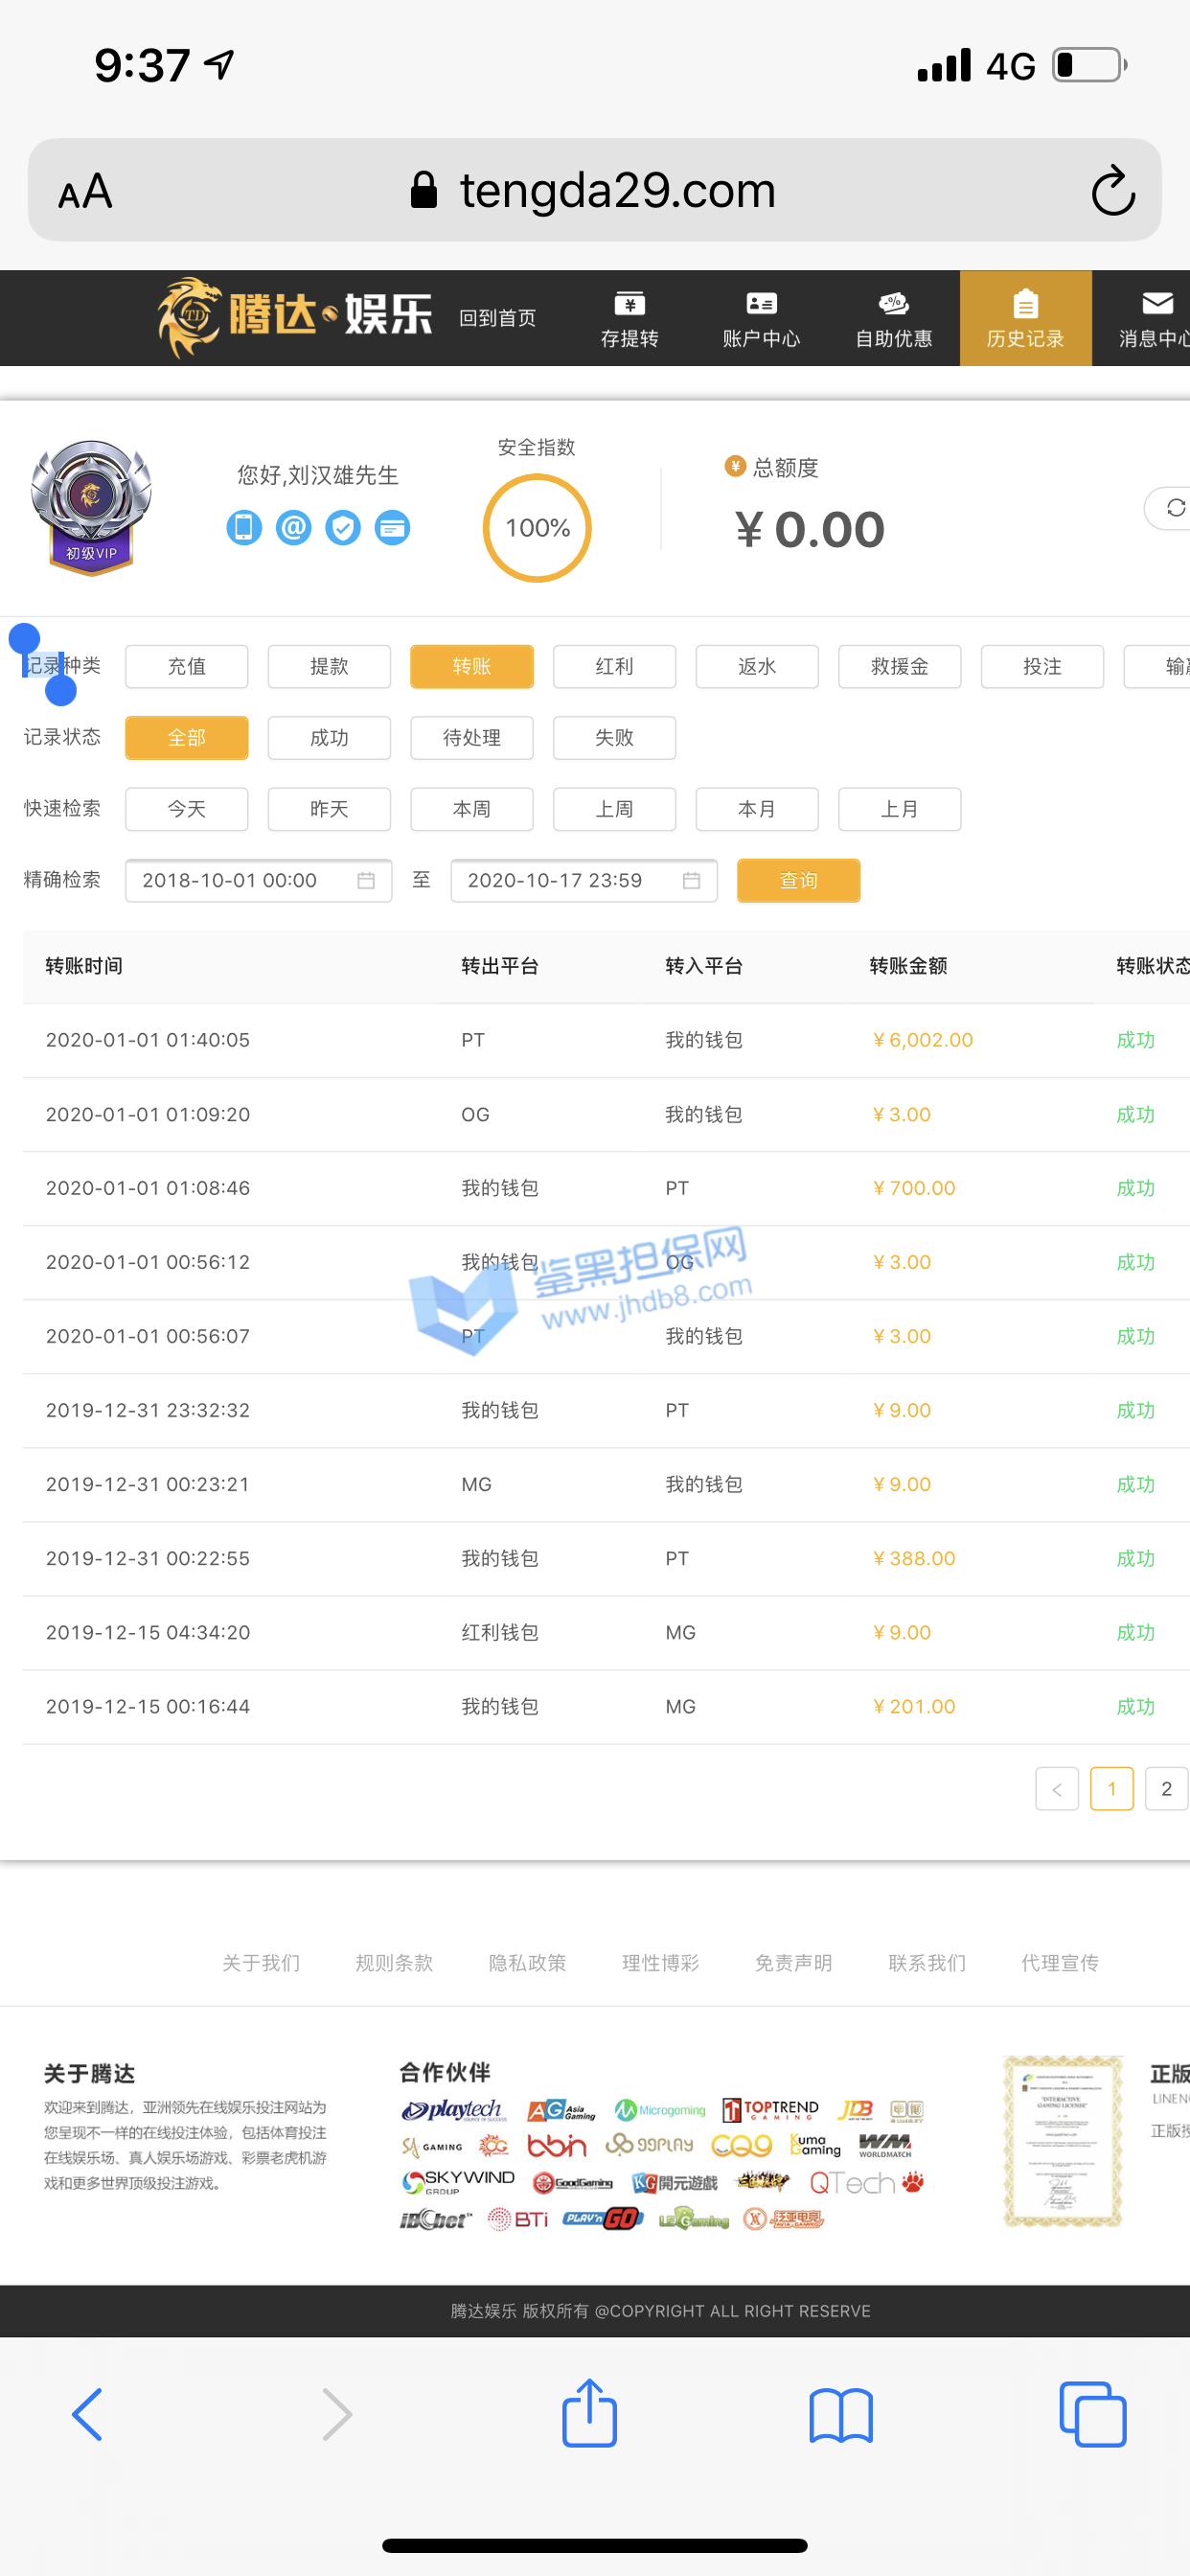This screenshot has width=1190, height=2576.
Task: Open the 账户中心 menu item
Action: 761,319
